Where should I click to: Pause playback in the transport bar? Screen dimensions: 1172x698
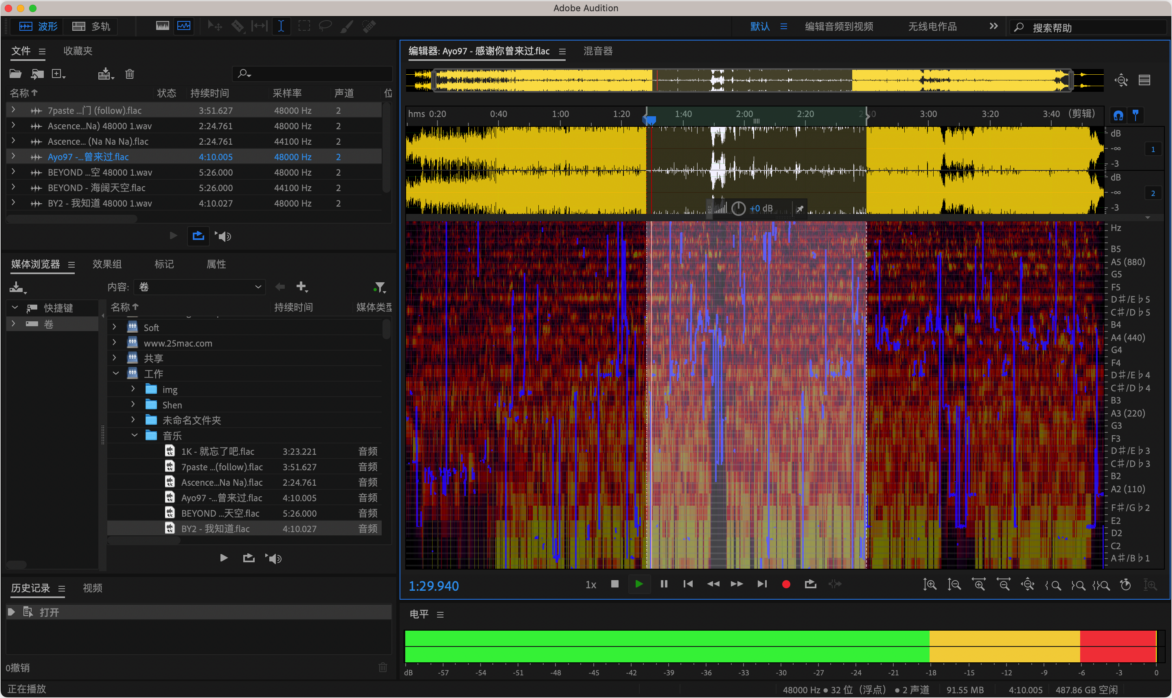click(664, 584)
